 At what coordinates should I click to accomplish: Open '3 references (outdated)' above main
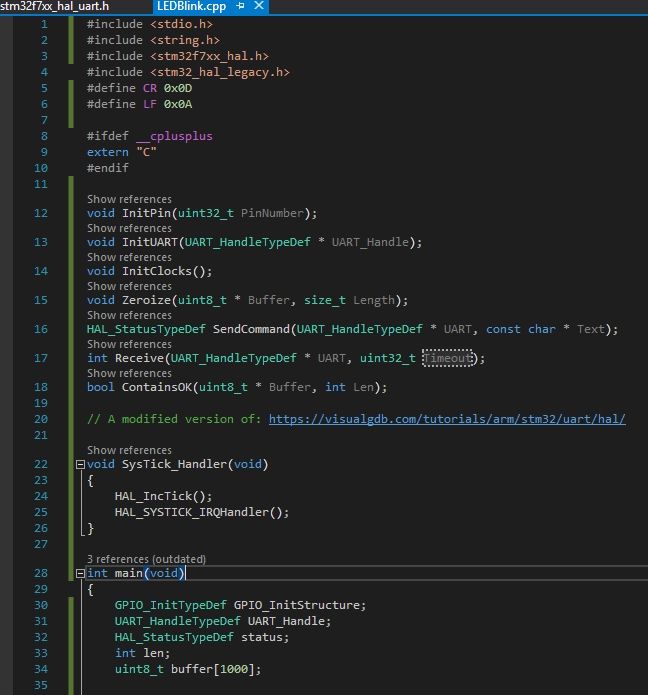click(146, 559)
